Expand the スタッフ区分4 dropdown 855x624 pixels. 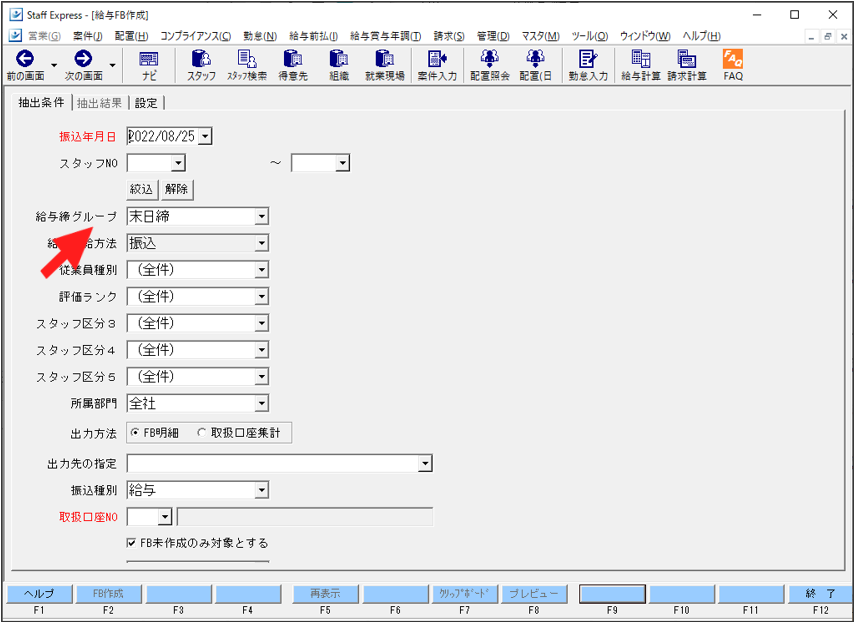[261, 350]
